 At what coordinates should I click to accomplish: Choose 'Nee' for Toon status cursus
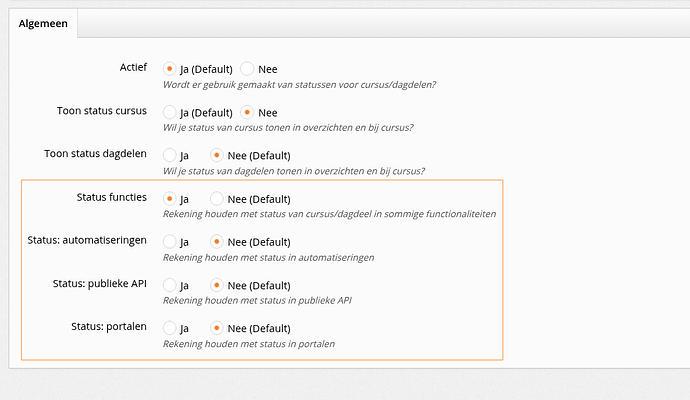[x=248, y=112]
